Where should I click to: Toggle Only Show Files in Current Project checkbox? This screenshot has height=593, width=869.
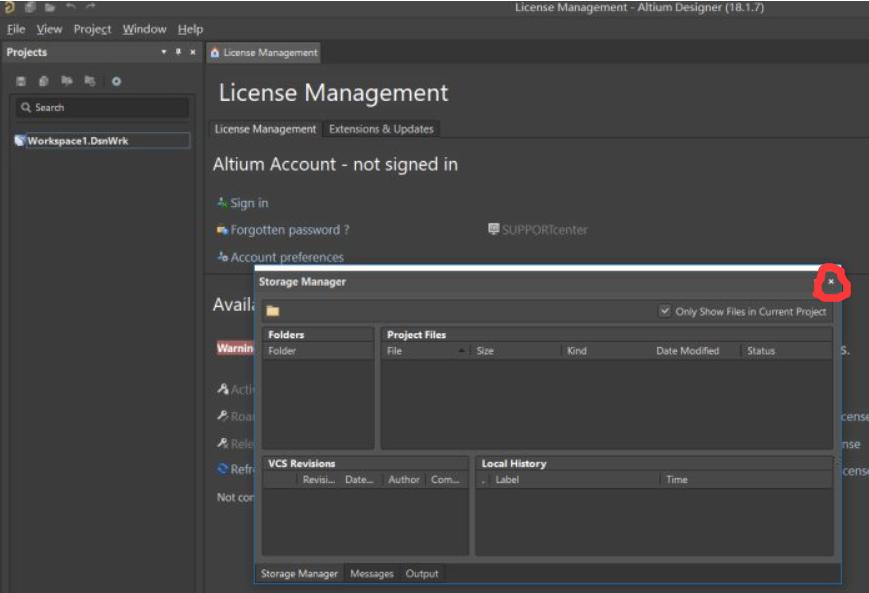pos(664,311)
